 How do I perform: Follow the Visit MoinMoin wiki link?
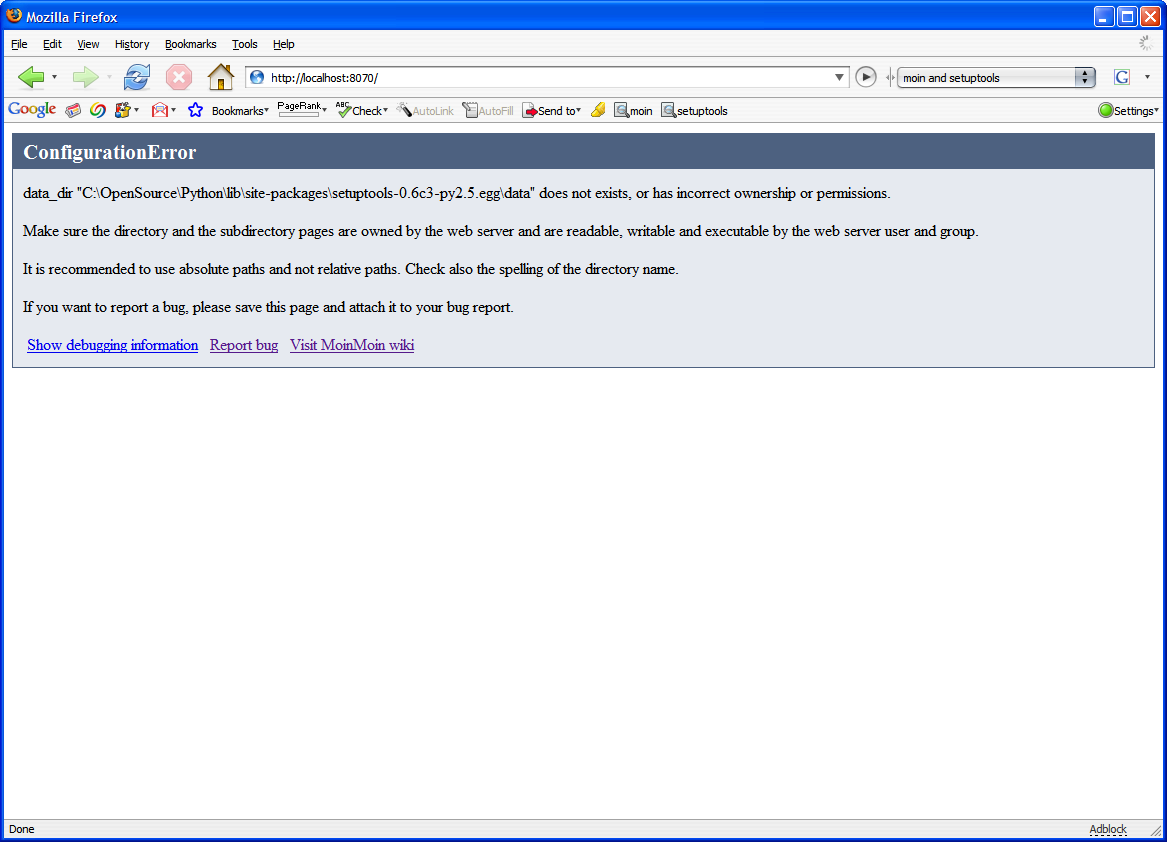click(352, 345)
